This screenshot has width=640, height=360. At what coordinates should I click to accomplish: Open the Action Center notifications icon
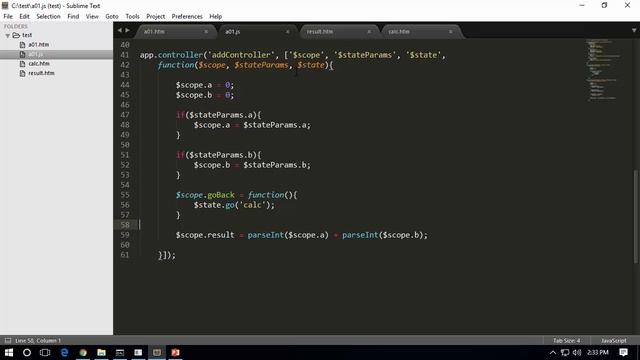click(x=624, y=352)
